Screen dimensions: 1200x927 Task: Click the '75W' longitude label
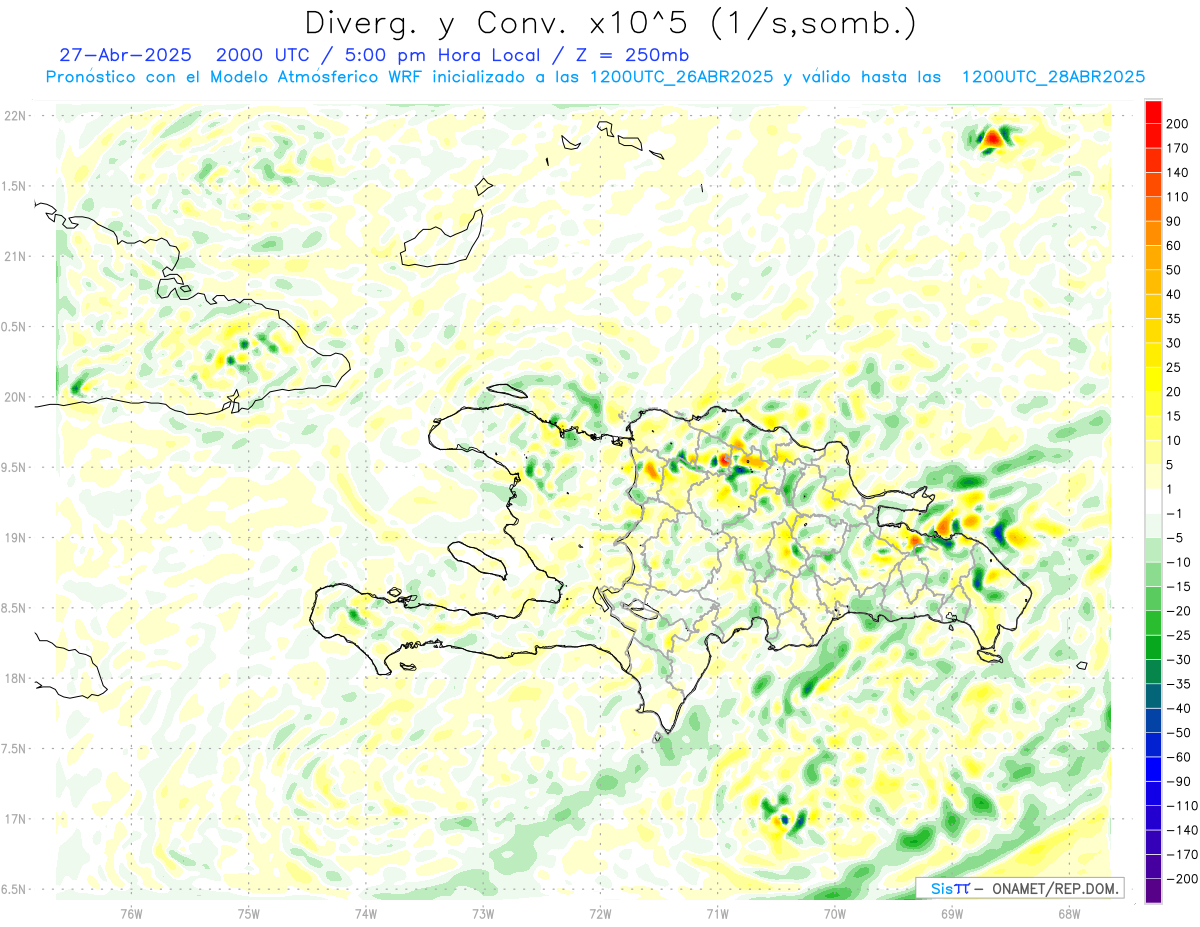pyautogui.click(x=248, y=914)
